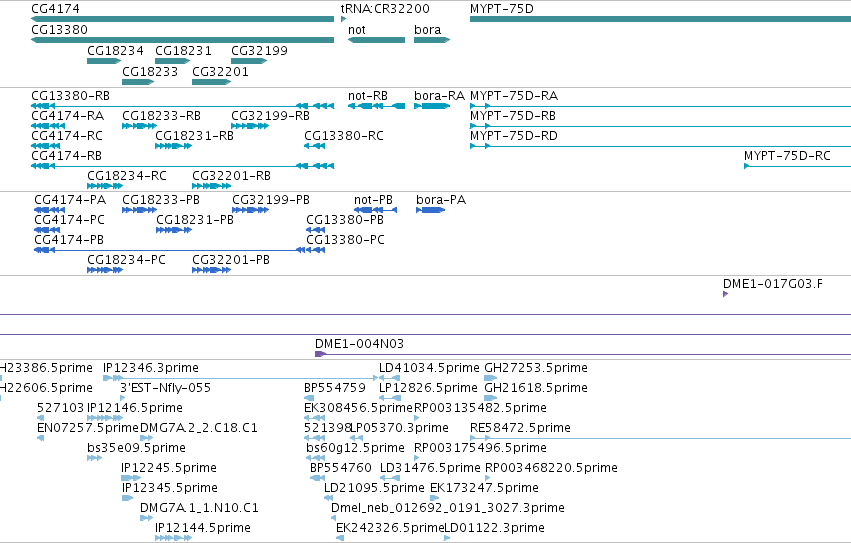
Task: Select transcript MYPT-75D-RC
Action: (797, 166)
